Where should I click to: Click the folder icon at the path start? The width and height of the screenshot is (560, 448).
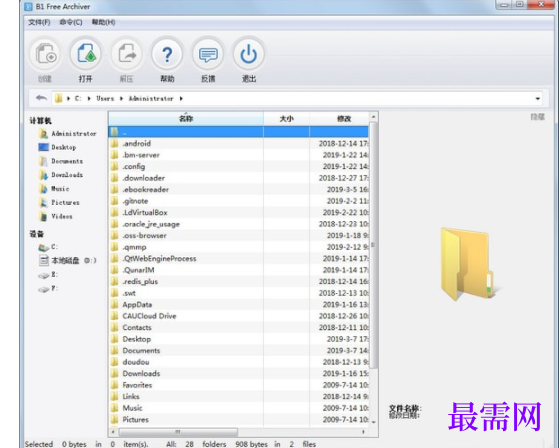[58, 98]
